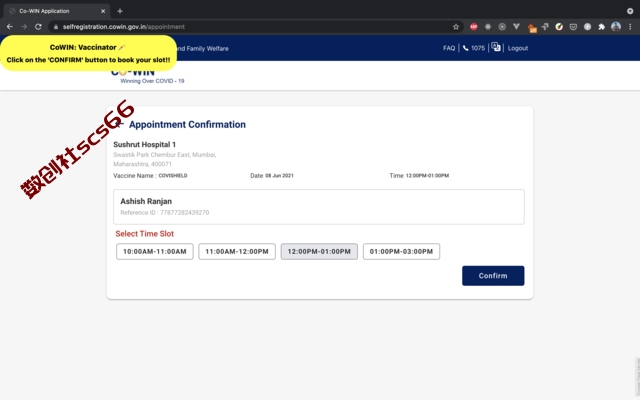The height and width of the screenshot is (400, 640).
Task: Click the Ashish Ranjan beneficiary card
Action: tap(319, 207)
